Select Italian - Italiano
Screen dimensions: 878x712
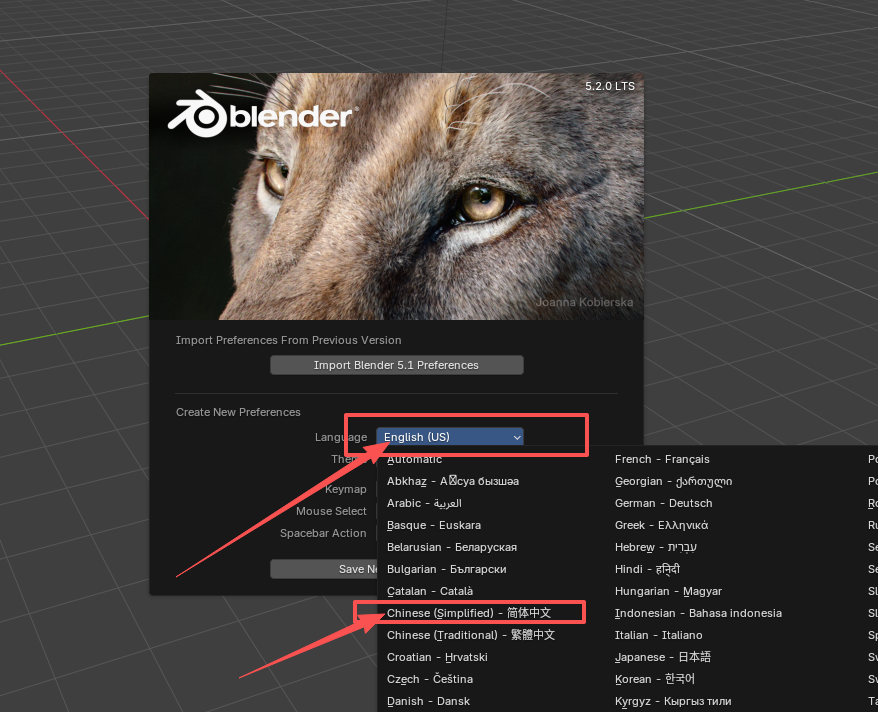click(658, 635)
